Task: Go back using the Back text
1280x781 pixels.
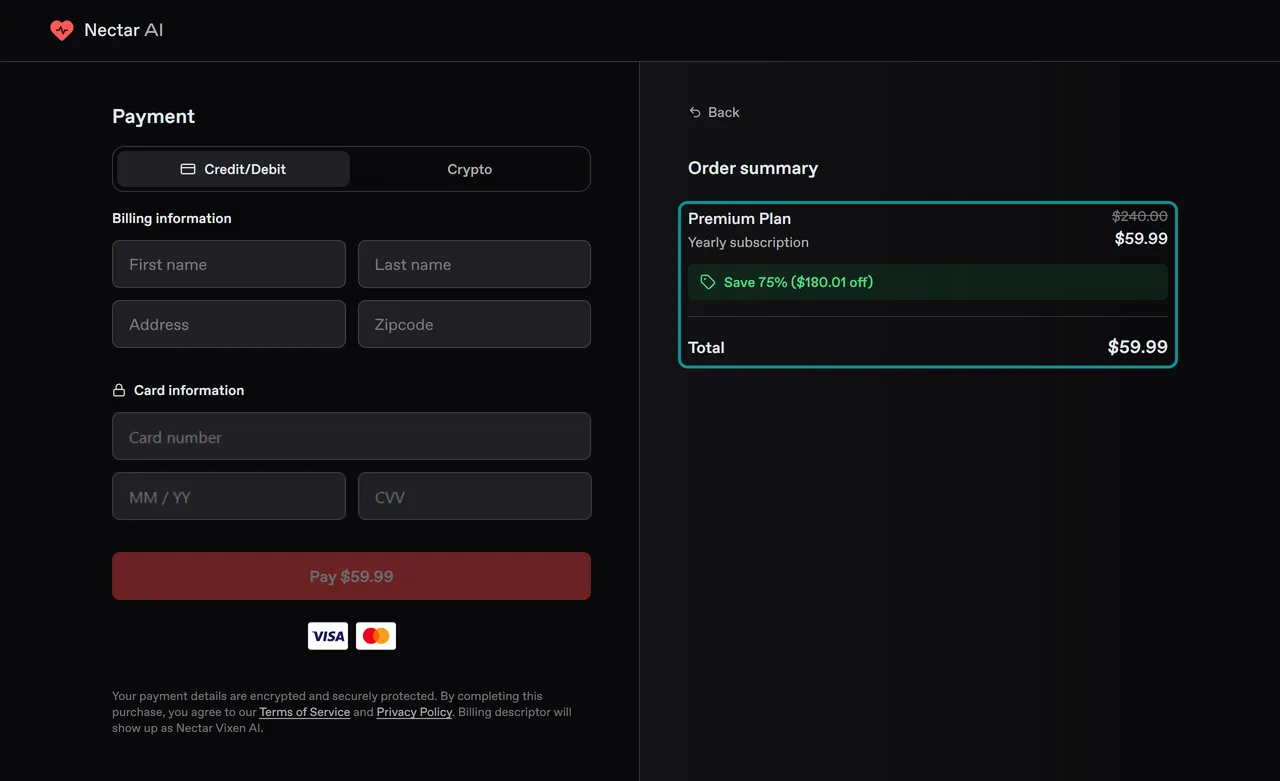Action: tap(724, 112)
